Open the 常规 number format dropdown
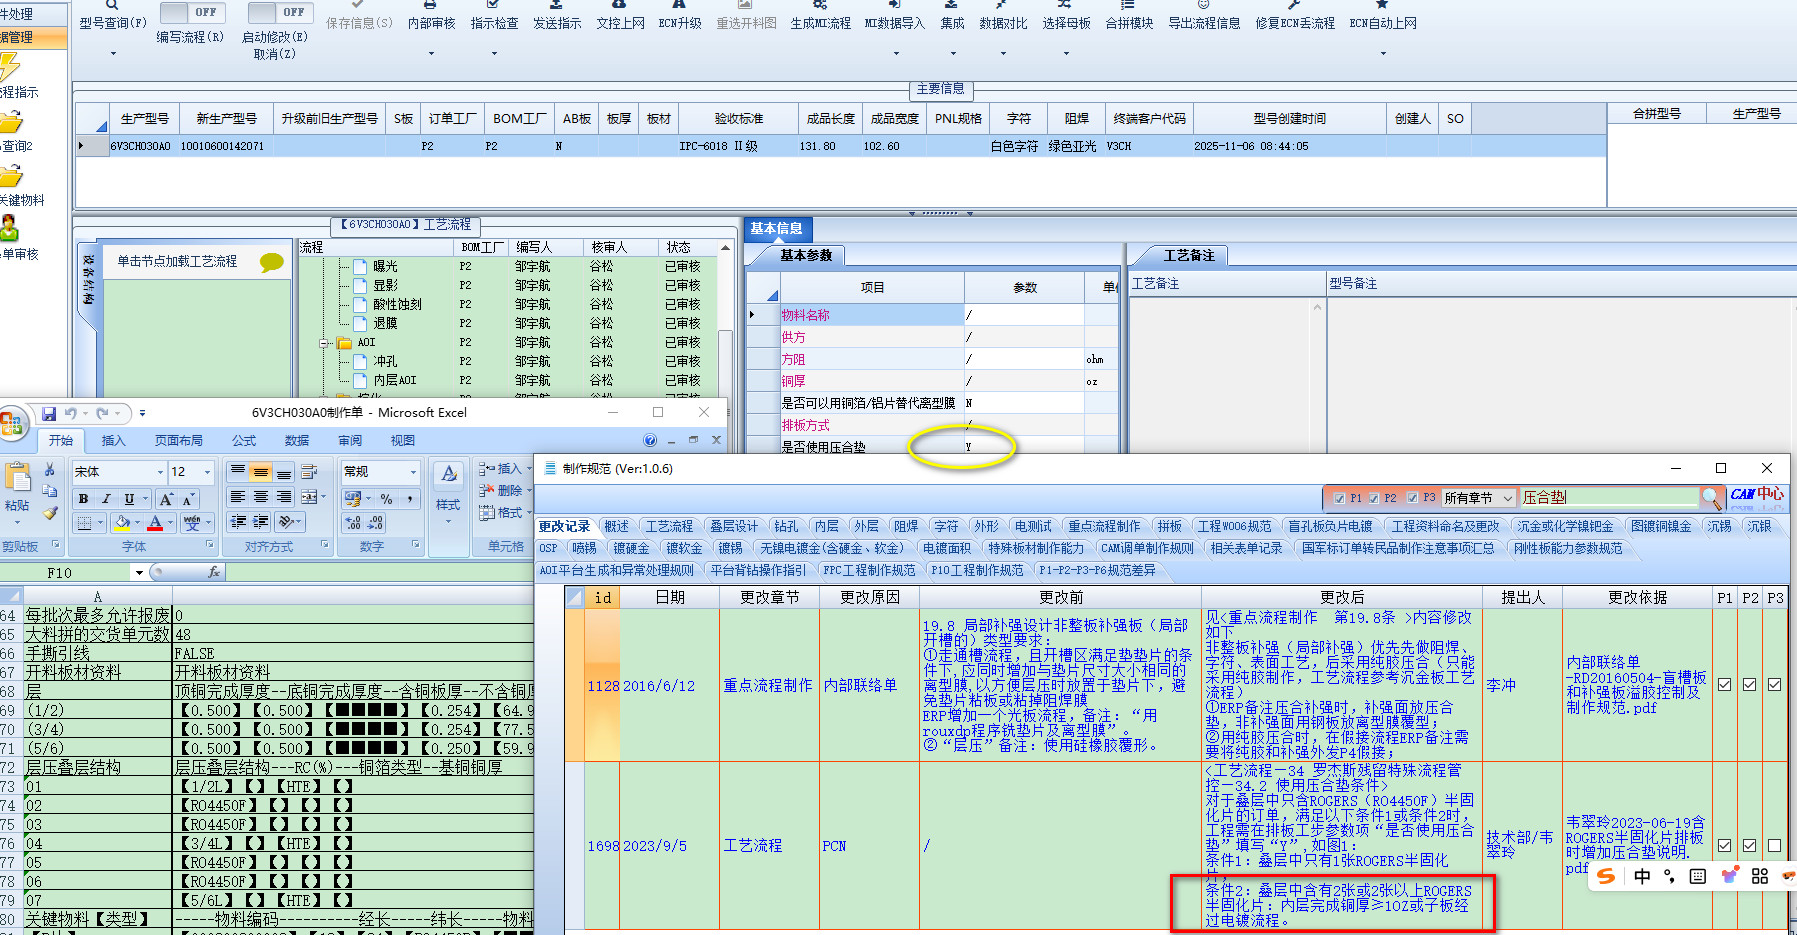1797x935 pixels. pos(412,472)
